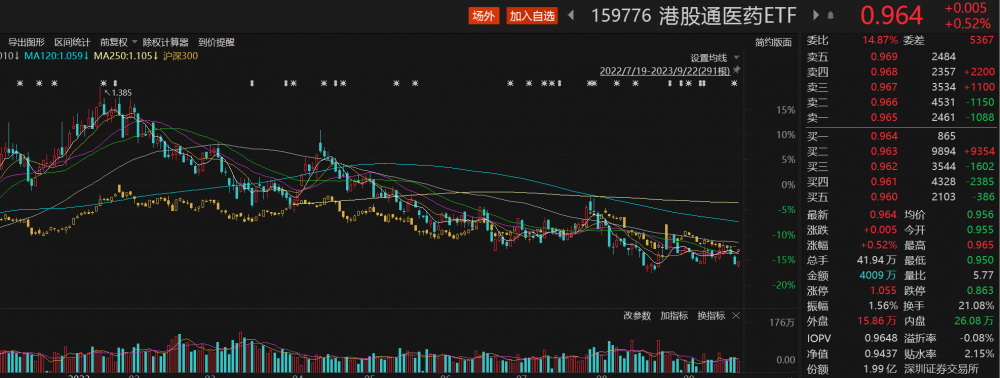
Task: Click the 2022/7/19-2023/9/22 date range link
Action: (665, 70)
